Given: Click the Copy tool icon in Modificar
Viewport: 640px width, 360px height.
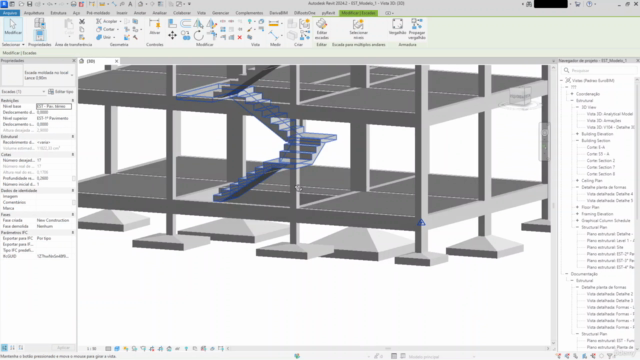Looking at the screenshot, I should tap(186, 36).
